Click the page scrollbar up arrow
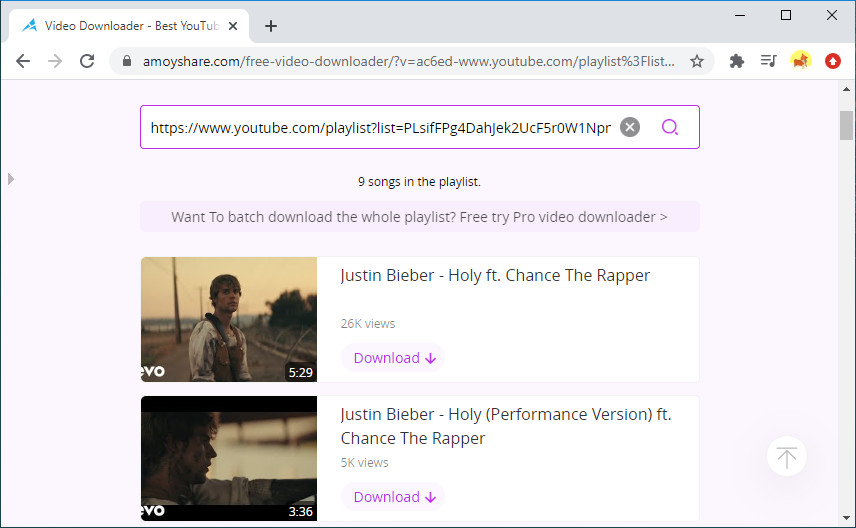The height and width of the screenshot is (528, 856). pos(846,89)
